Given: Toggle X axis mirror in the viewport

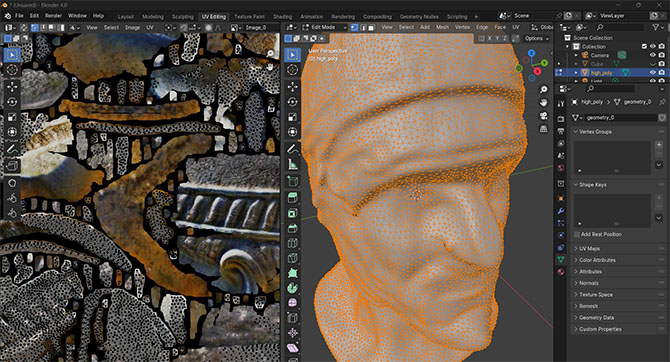Looking at the screenshot, I should click(x=490, y=38).
